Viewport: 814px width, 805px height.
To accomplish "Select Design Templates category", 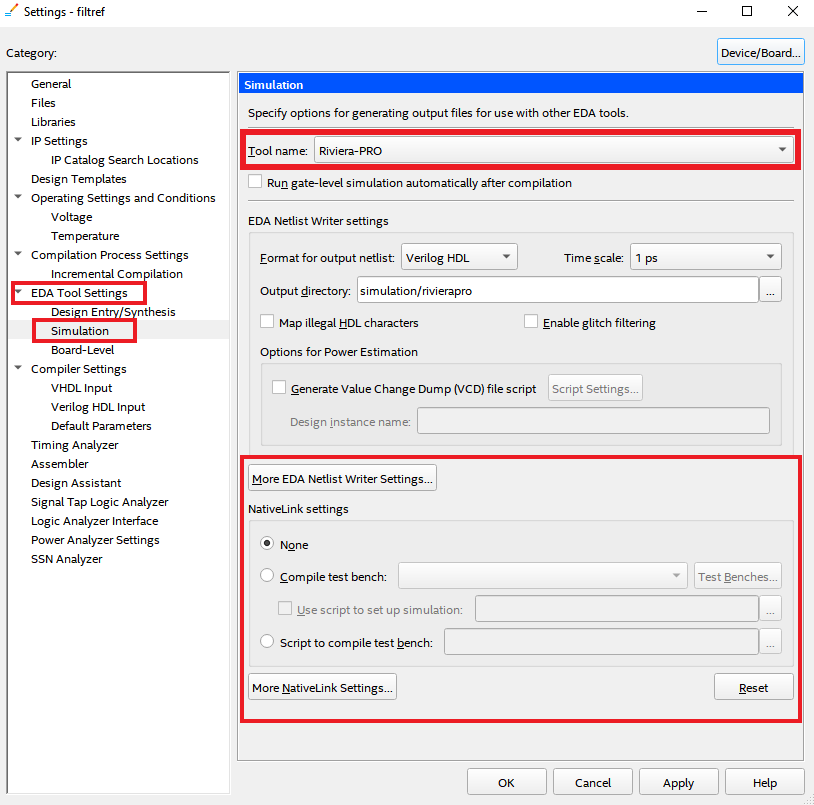I will click(x=78, y=179).
